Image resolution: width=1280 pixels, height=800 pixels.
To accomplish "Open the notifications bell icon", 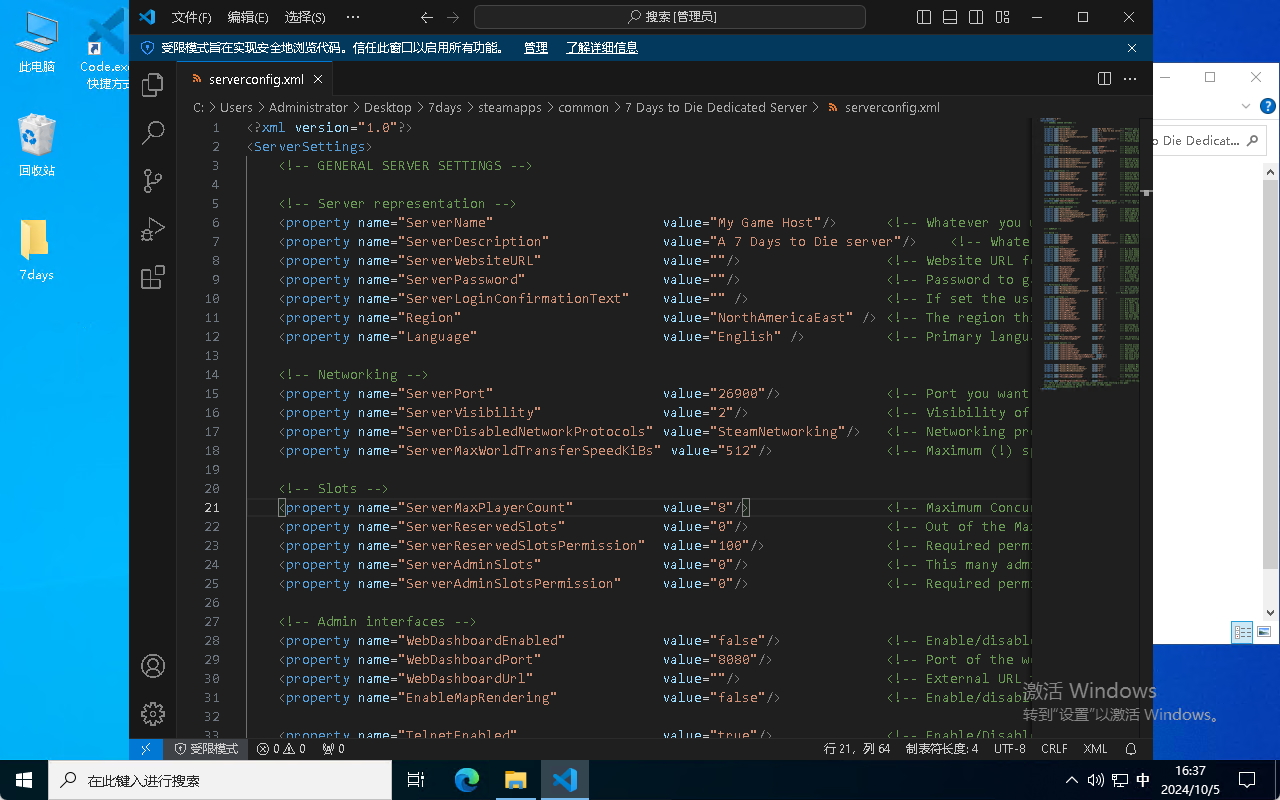I will point(1131,748).
